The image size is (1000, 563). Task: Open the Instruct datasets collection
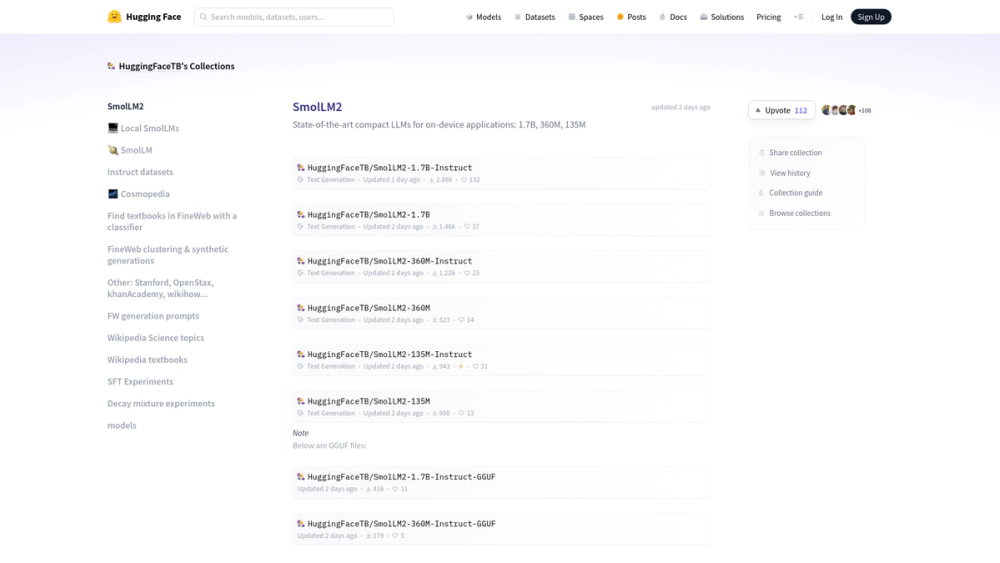click(x=140, y=172)
